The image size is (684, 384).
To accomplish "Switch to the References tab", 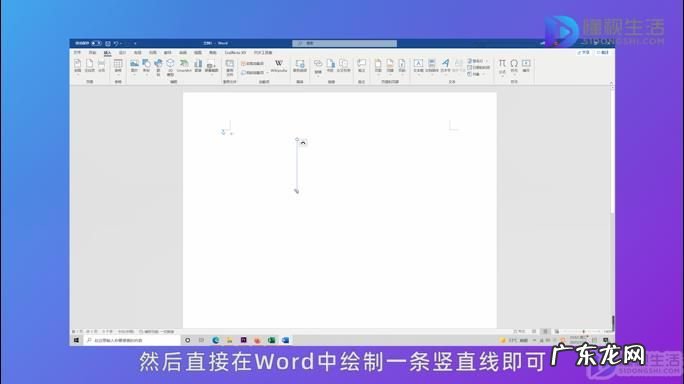I will tap(153, 52).
